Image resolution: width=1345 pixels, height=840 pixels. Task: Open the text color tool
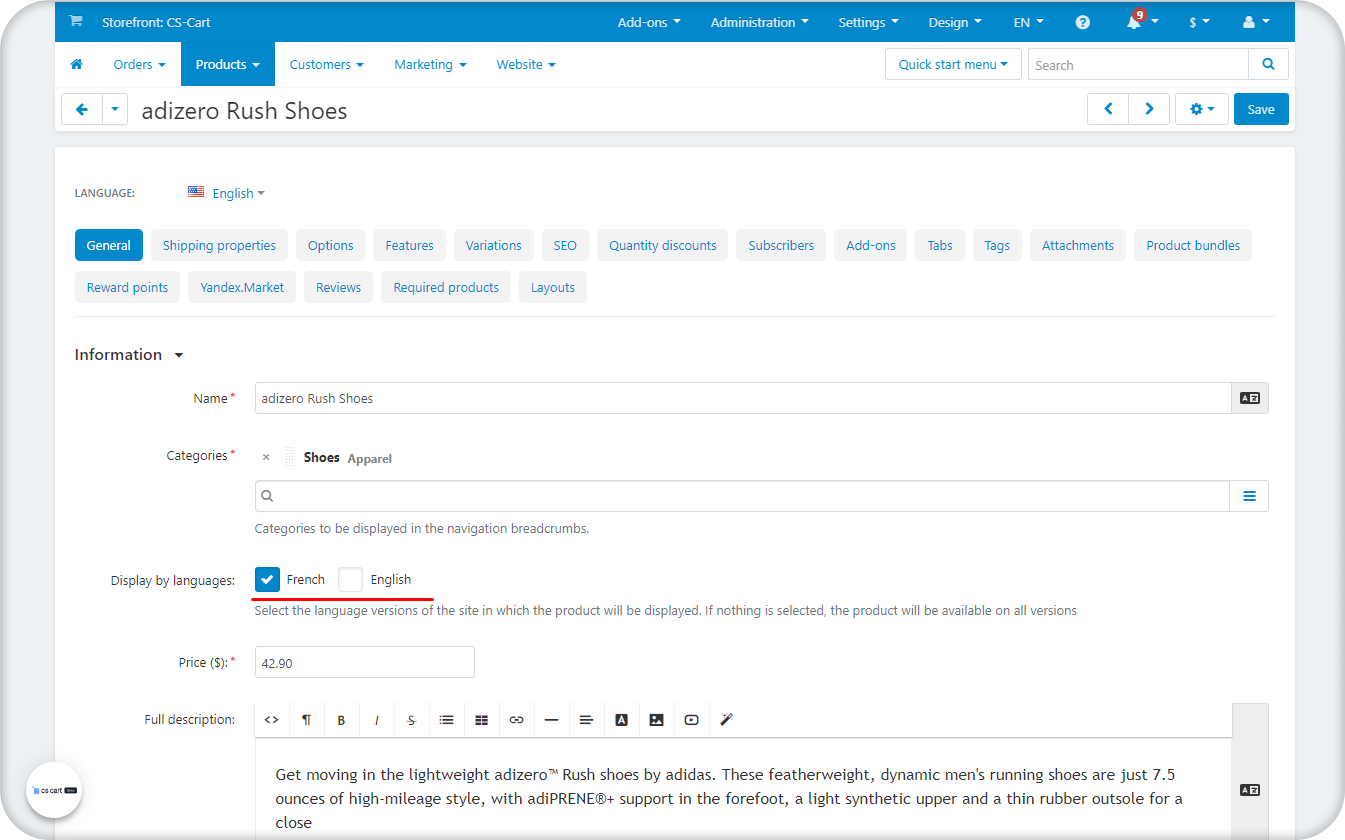[621, 720]
